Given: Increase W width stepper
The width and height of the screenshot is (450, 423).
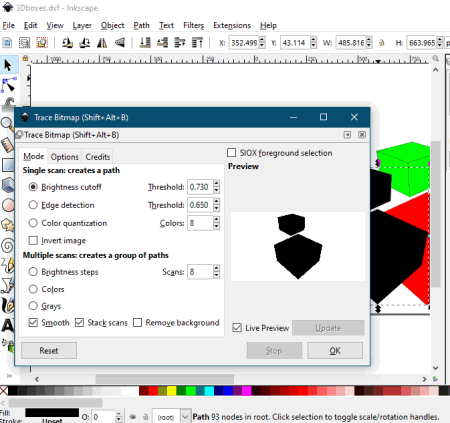Looking at the screenshot, I should [369, 40].
